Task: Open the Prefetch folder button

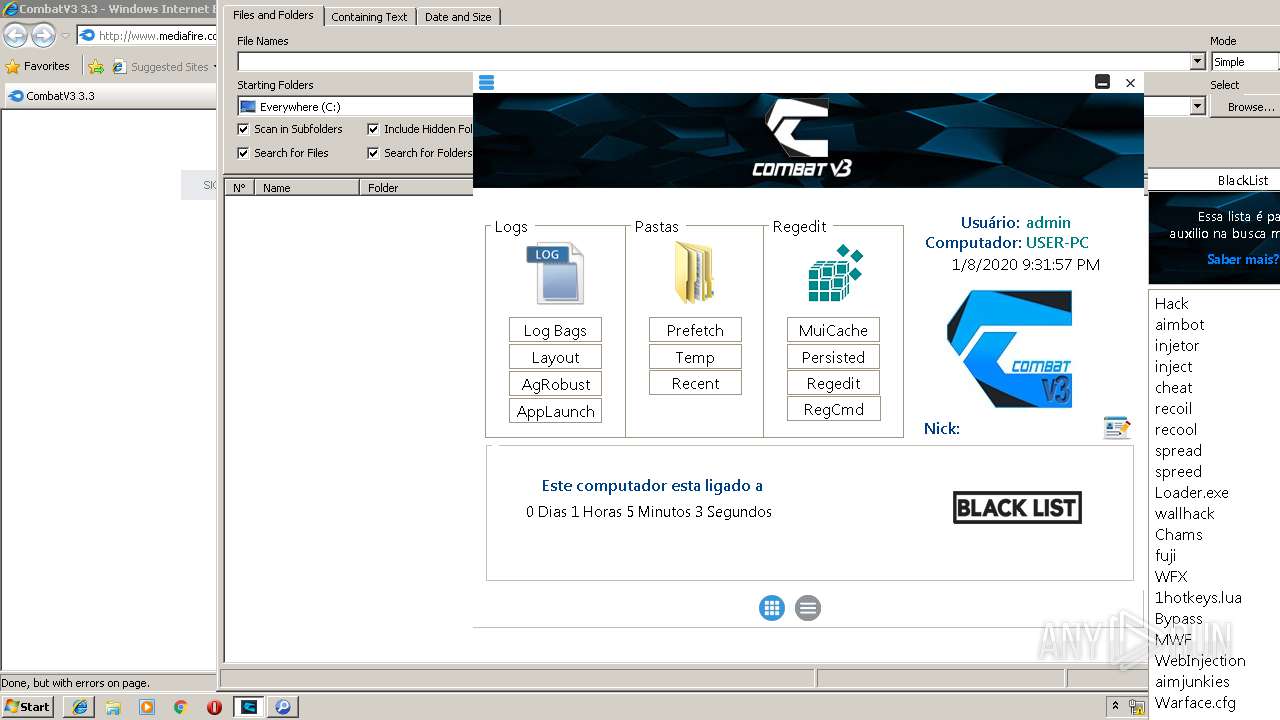Action: [695, 330]
